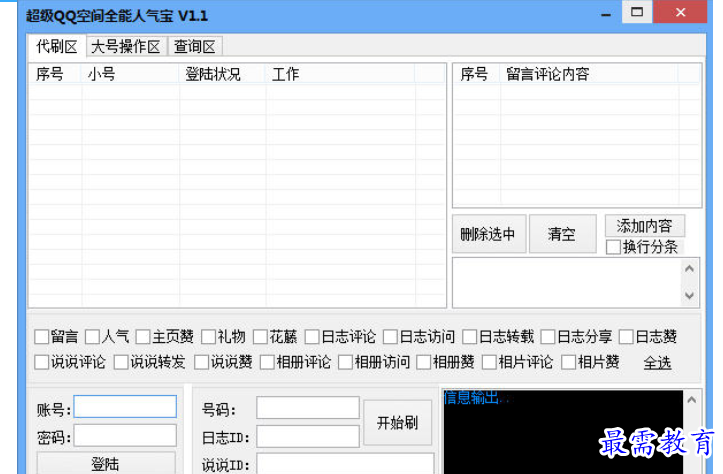
Task: Check the 说说转发 checkbox
Action: pyautogui.click(x=121, y=362)
